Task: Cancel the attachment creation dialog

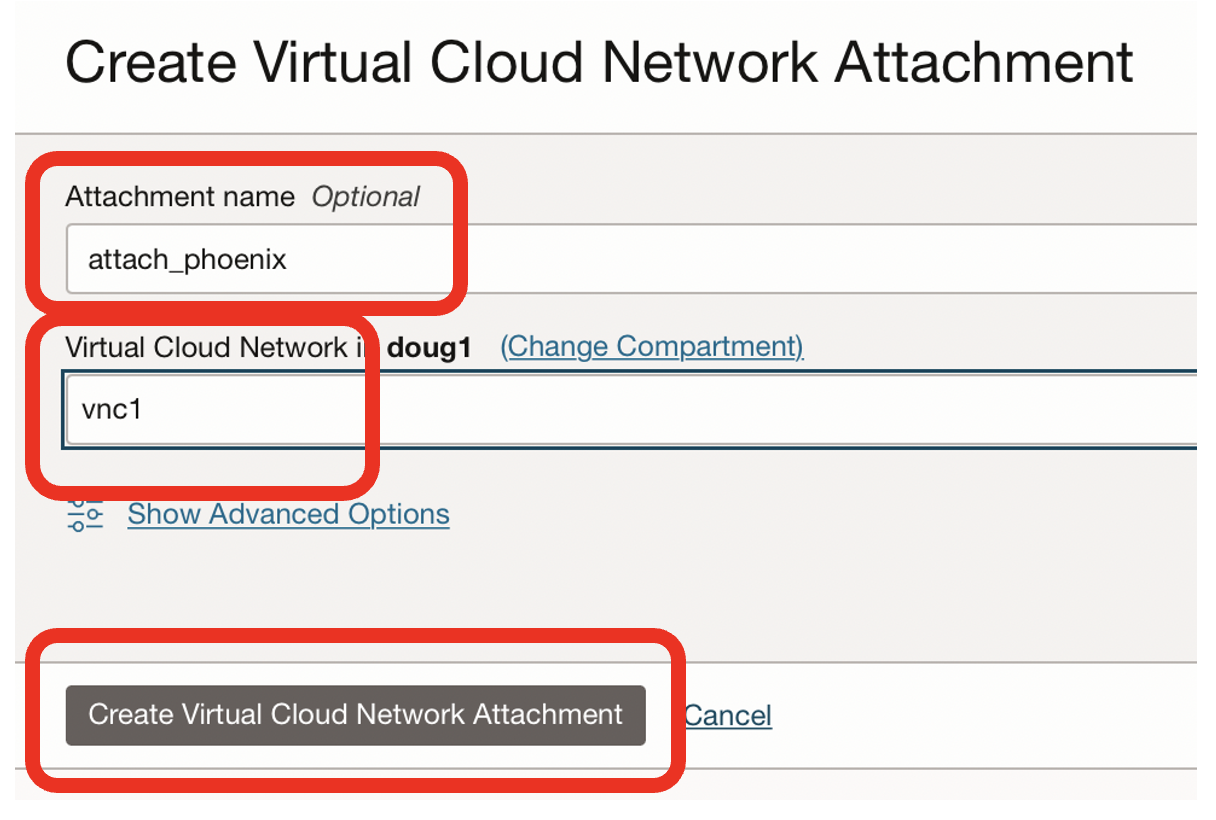Action: [728, 715]
